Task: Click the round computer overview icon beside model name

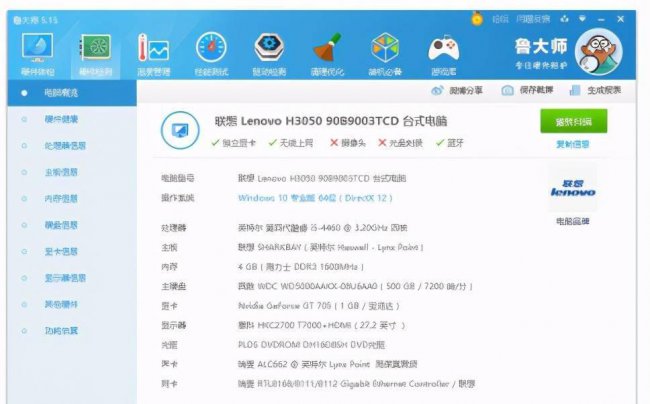Action: click(180, 130)
